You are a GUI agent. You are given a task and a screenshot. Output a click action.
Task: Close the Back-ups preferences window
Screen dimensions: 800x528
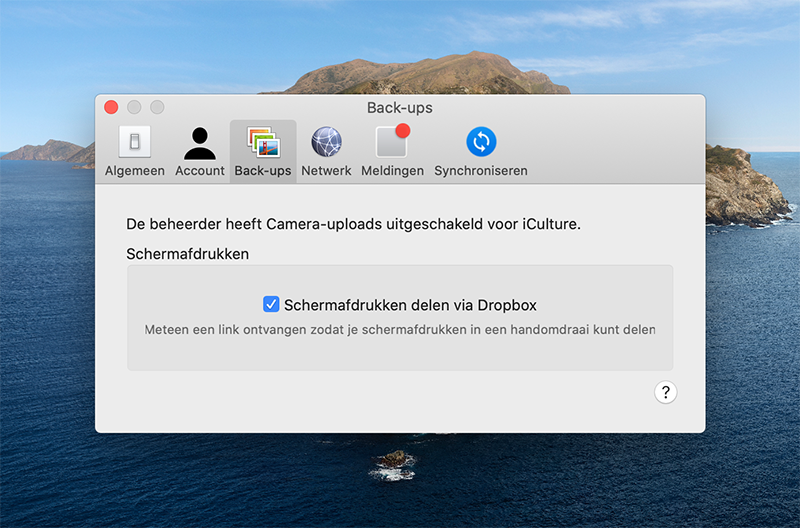point(111,107)
